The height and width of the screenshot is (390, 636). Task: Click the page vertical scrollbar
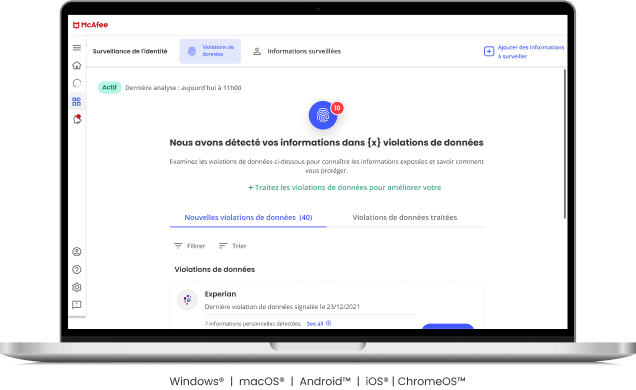(564, 144)
